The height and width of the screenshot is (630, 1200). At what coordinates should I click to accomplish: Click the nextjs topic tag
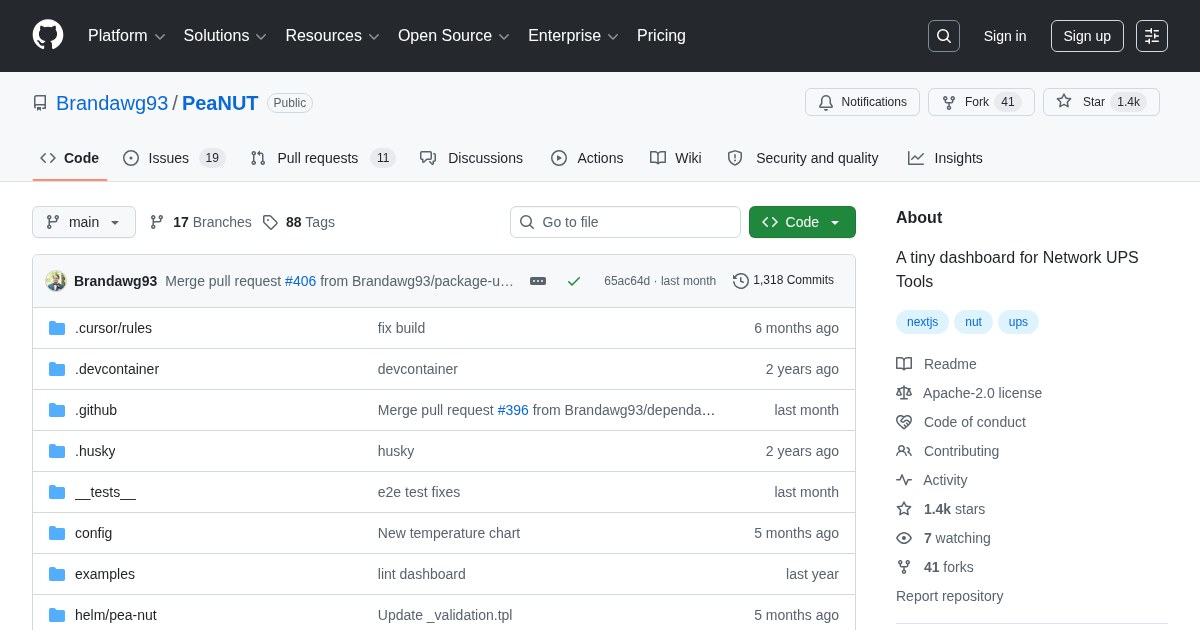pos(922,322)
